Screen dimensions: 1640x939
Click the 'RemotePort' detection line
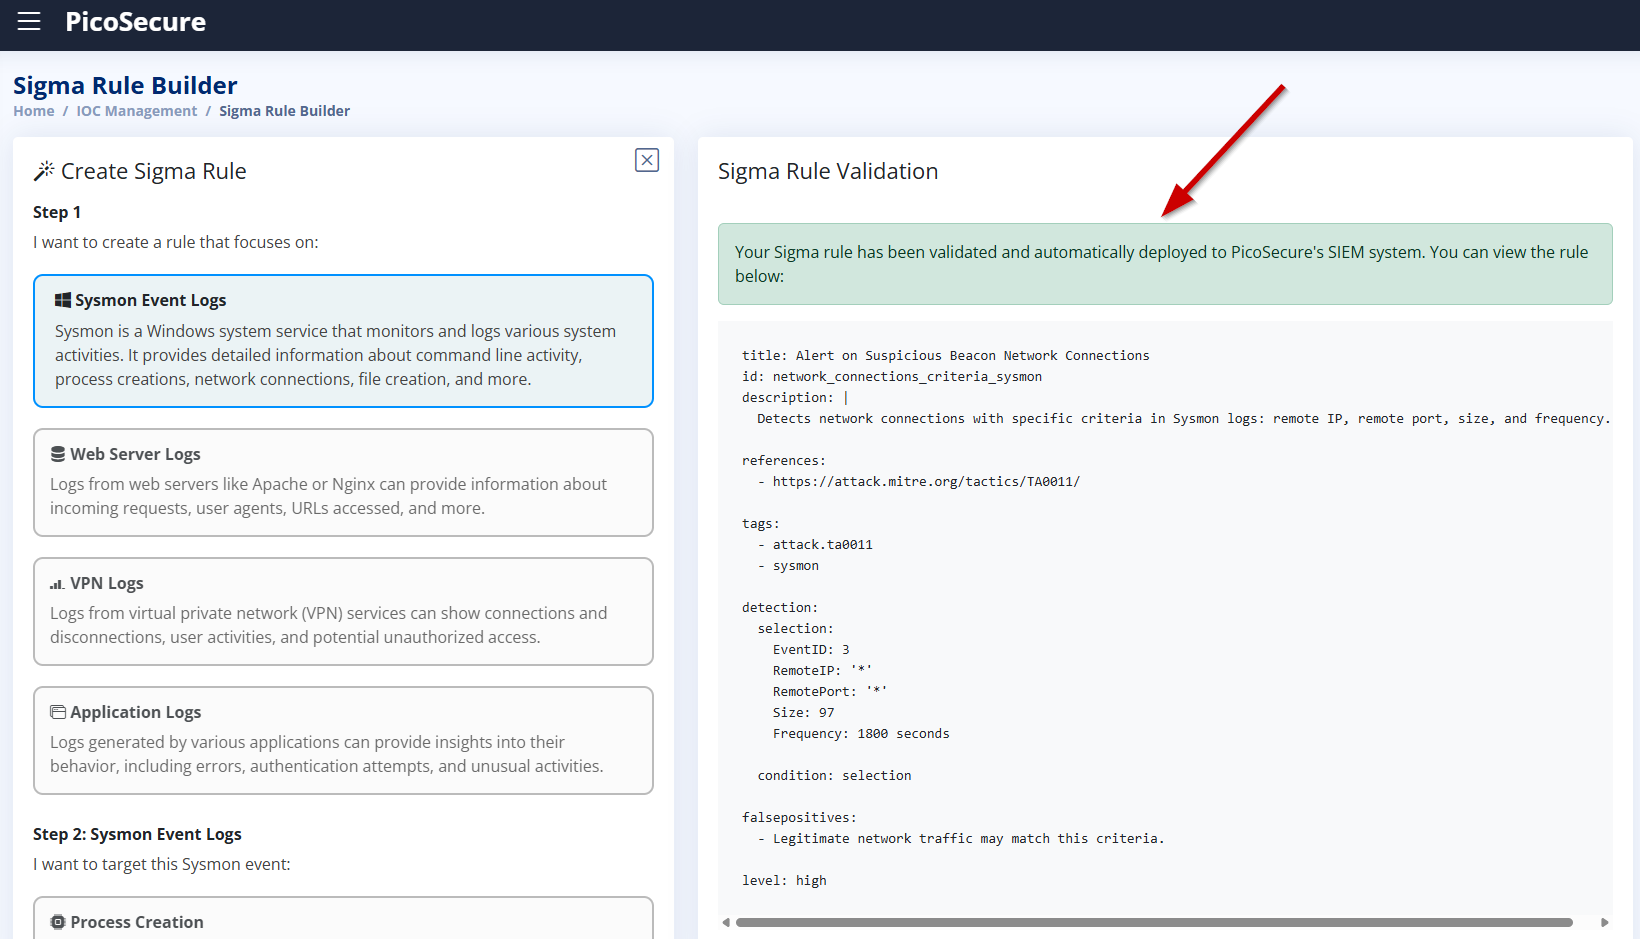830,692
